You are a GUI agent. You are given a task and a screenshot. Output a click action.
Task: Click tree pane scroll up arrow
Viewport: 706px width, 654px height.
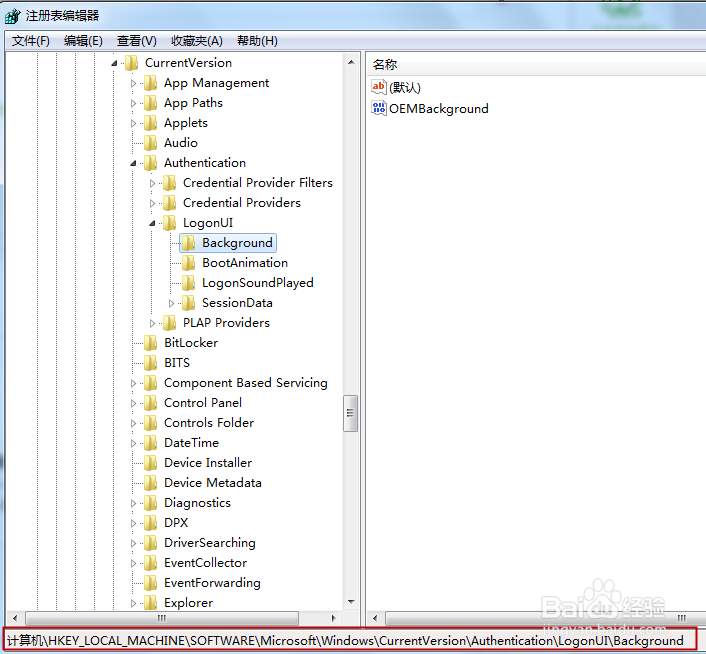pyautogui.click(x=351, y=63)
